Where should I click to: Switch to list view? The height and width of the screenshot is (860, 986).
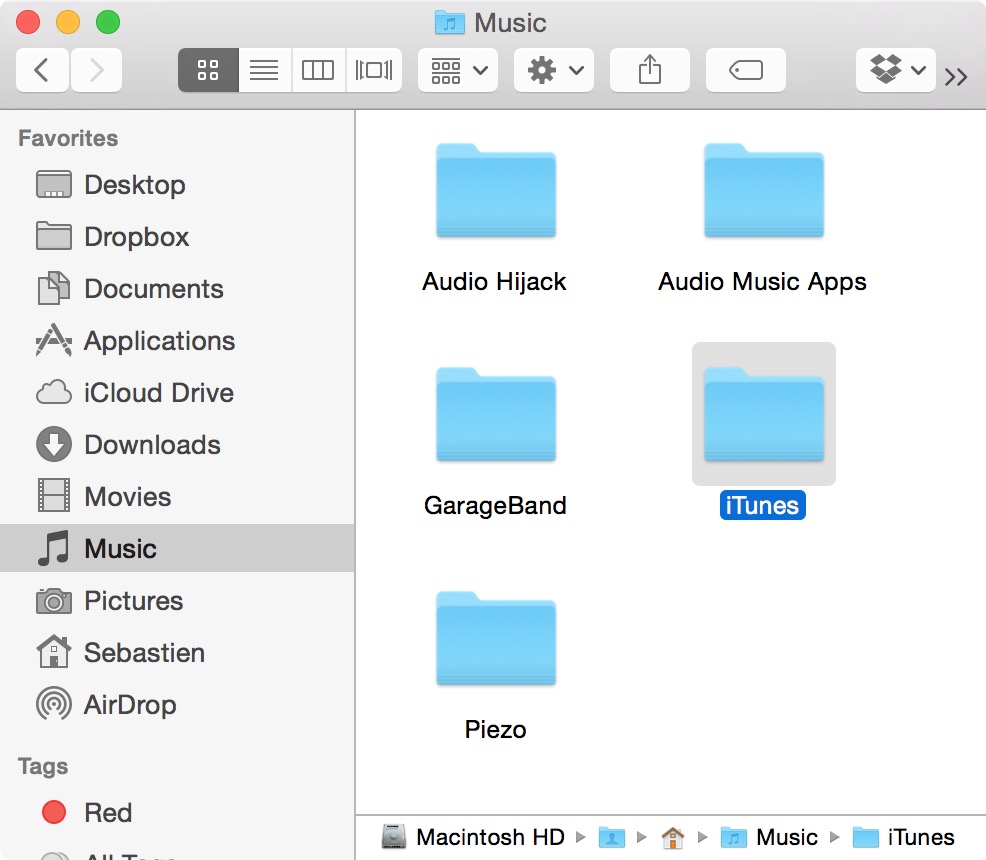pos(265,70)
